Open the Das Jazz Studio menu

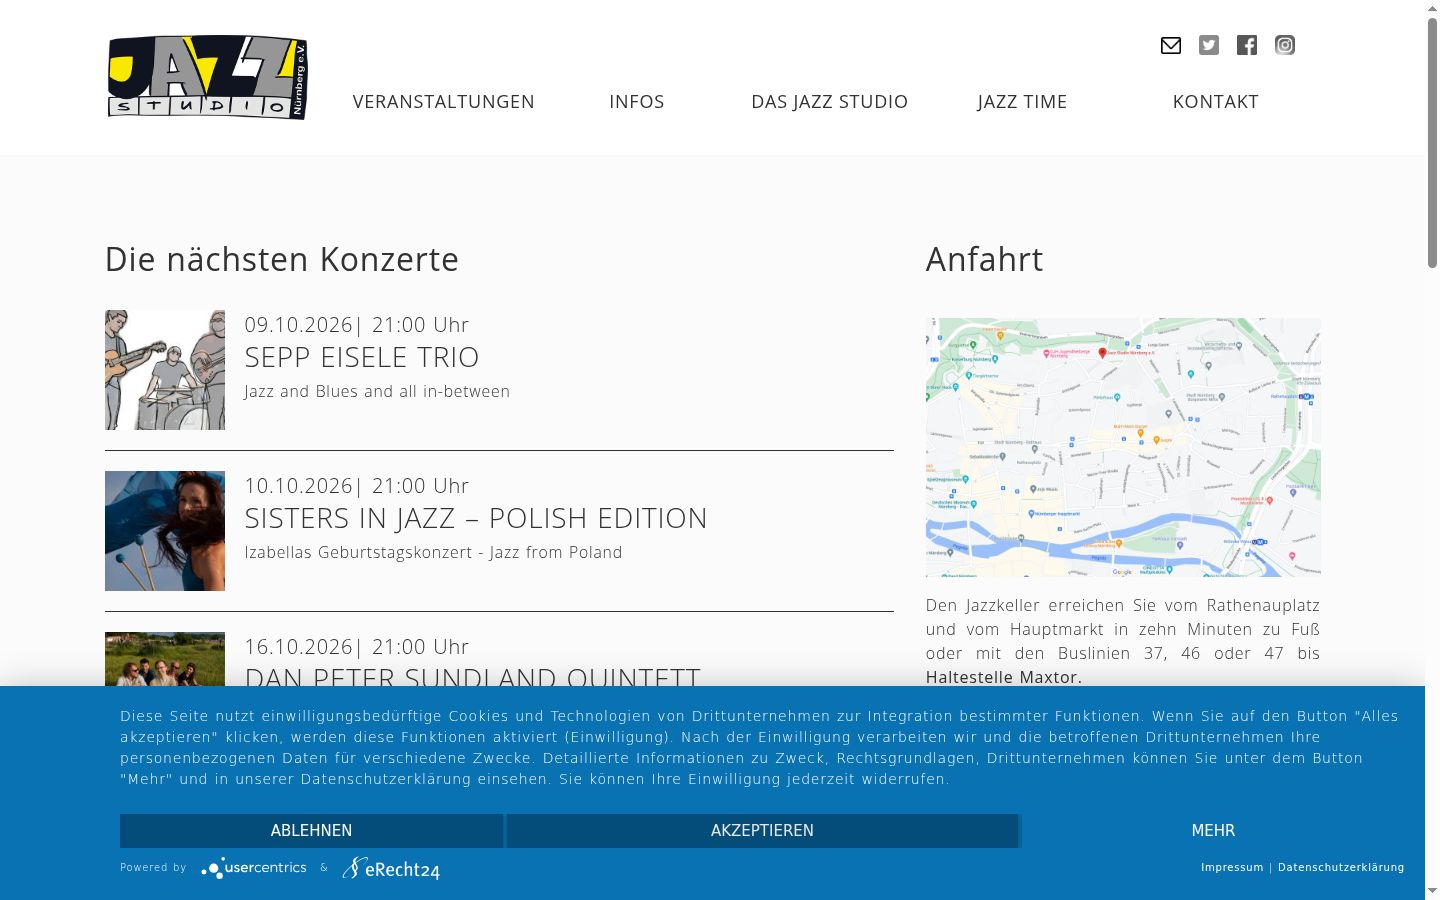pyautogui.click(x=830, y=102)
